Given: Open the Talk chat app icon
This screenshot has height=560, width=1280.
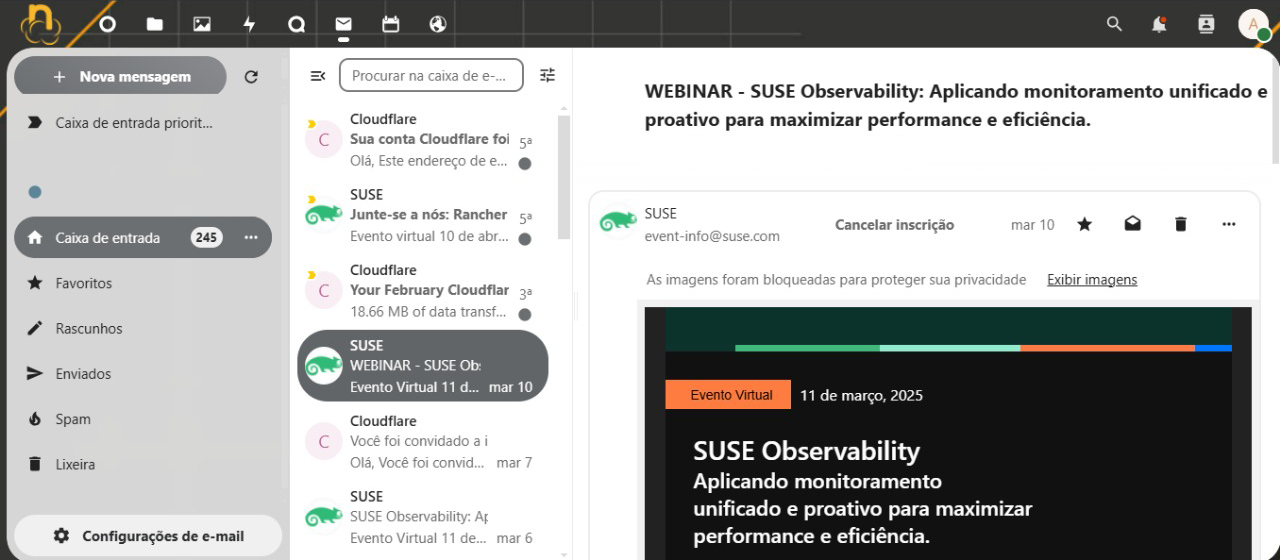Looking at the screenshot, I should pyautogui.click(x=296, y=24).
